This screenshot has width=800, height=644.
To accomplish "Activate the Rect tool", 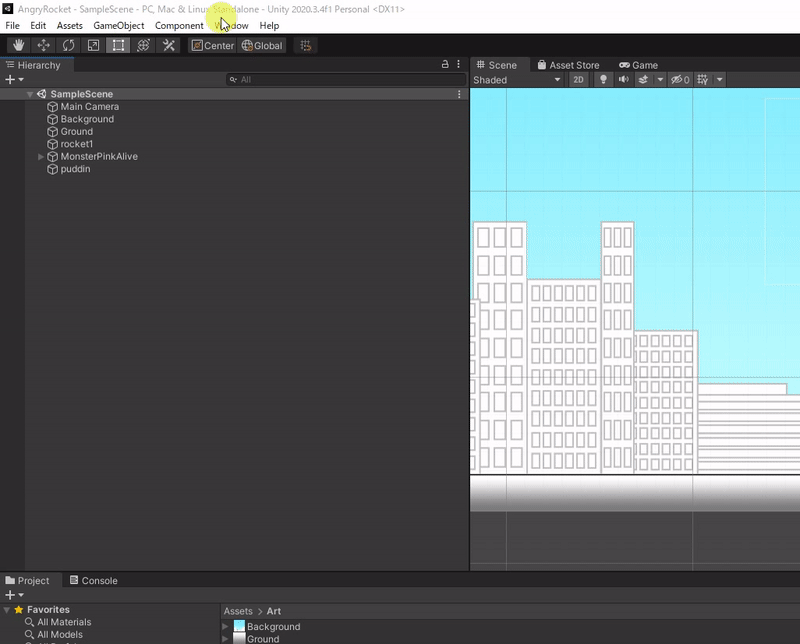I will [118, 45].
